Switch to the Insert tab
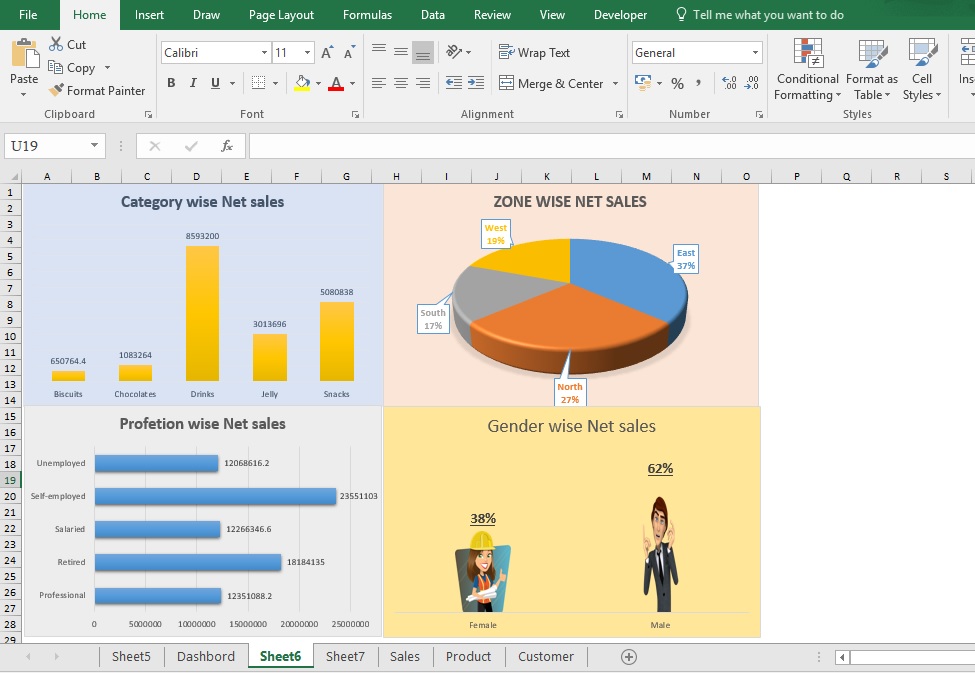 (149, 15)
